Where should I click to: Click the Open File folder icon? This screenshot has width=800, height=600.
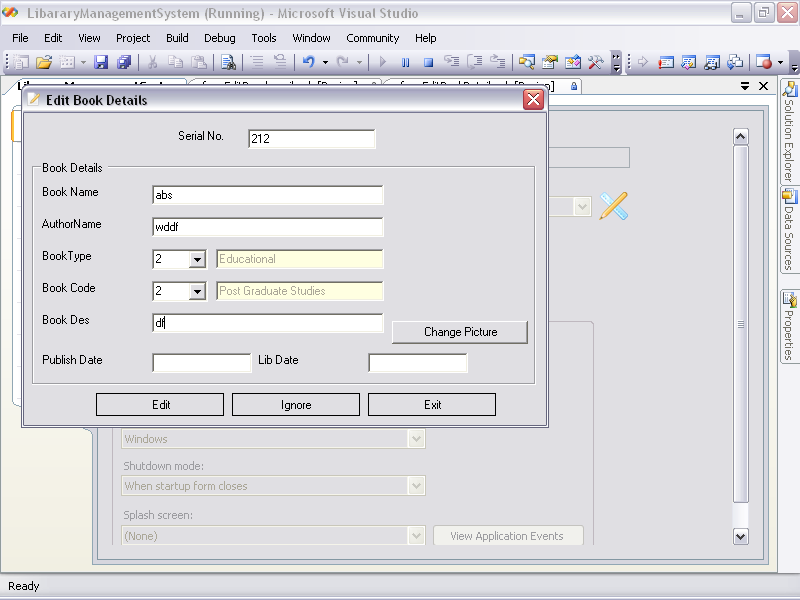(x=44, y=62)
